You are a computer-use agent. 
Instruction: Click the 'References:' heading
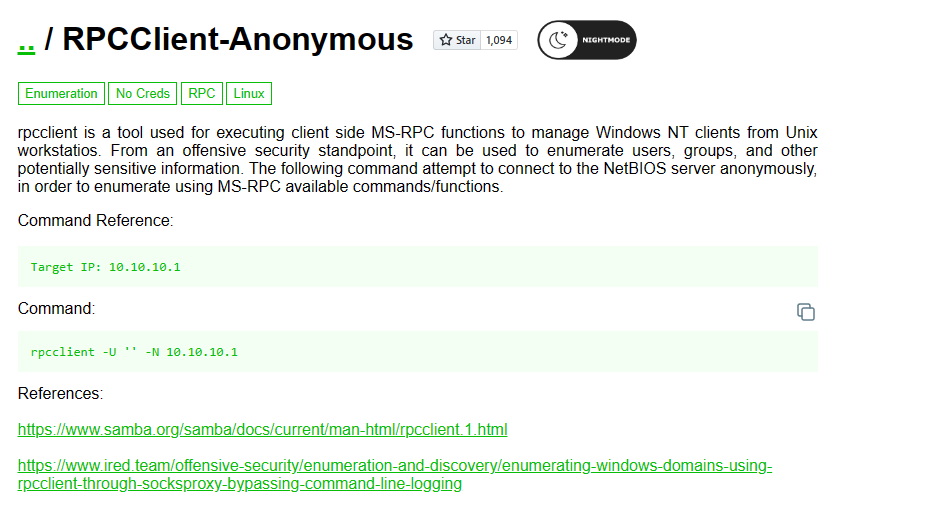pyautogui.click(x=60, y=394)
